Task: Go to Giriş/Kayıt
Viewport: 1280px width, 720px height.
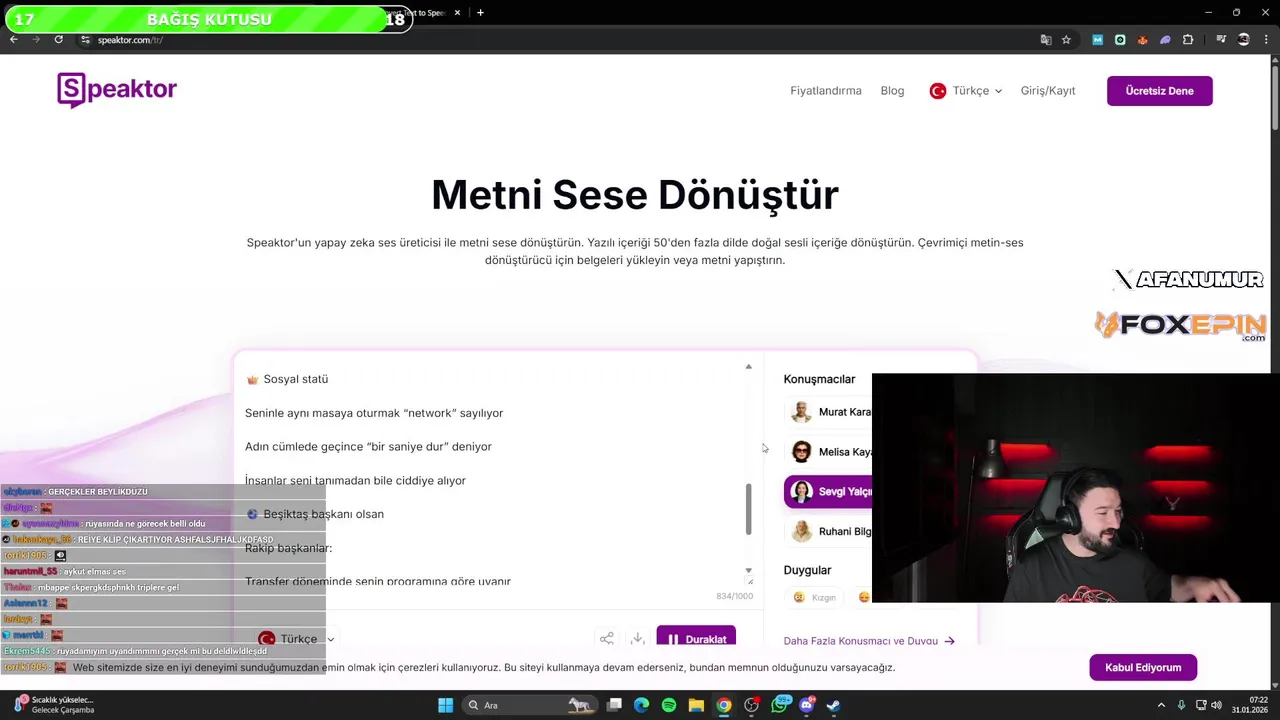Action: pyautogui.click(x=1048, y=91)
